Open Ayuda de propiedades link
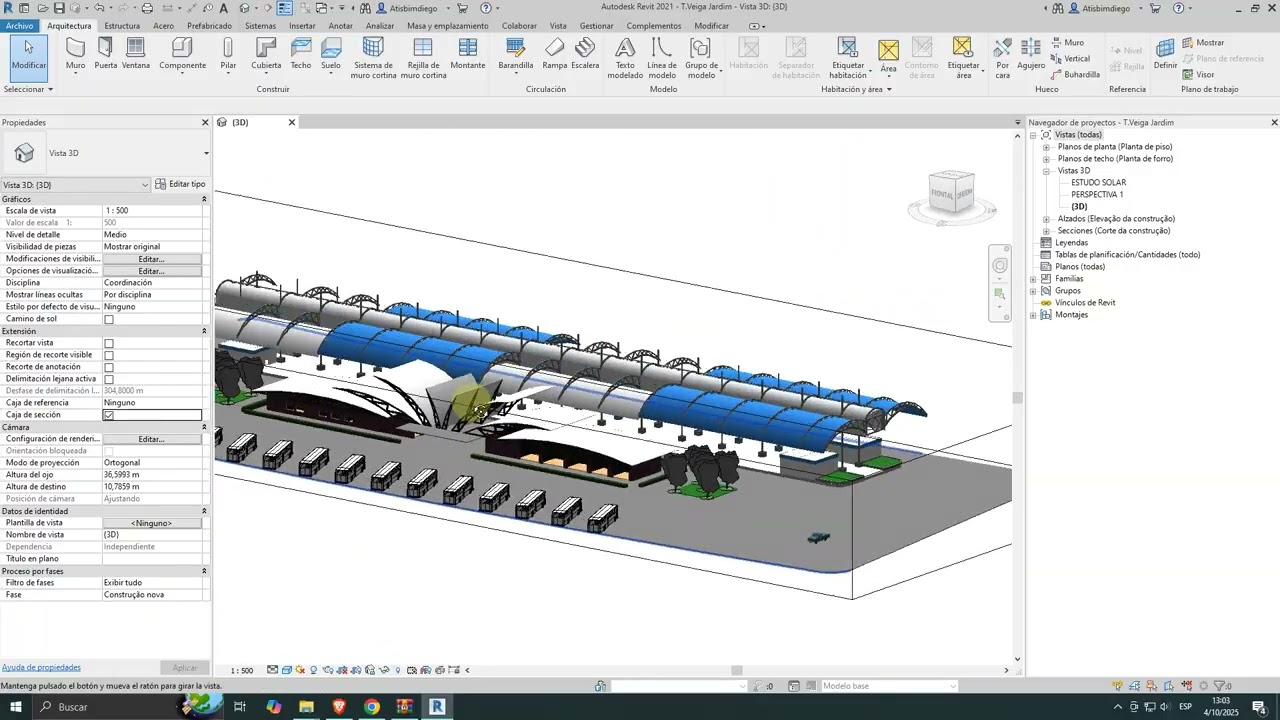The height and width of the screenshot is (720, 1280). [41, 667]
